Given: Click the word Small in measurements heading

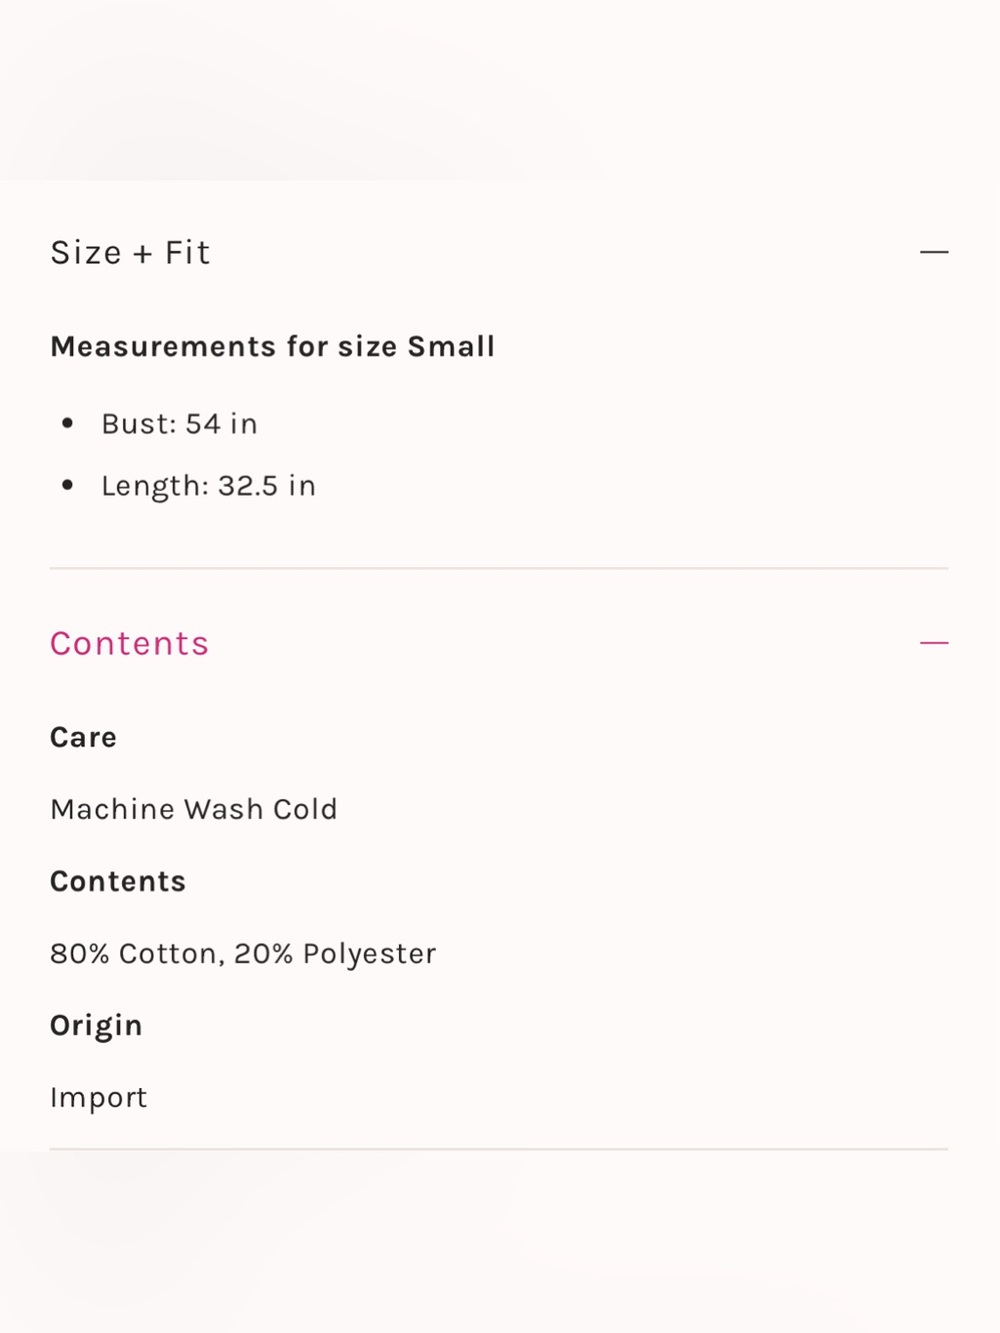Looking at the screenshot, I should coord(451,346).
